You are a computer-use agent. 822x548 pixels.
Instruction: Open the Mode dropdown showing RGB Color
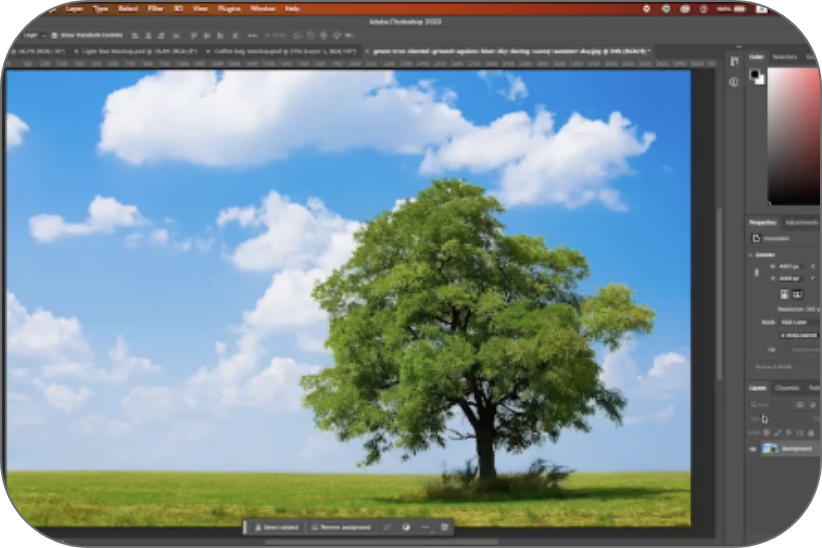tap(795, 322)
